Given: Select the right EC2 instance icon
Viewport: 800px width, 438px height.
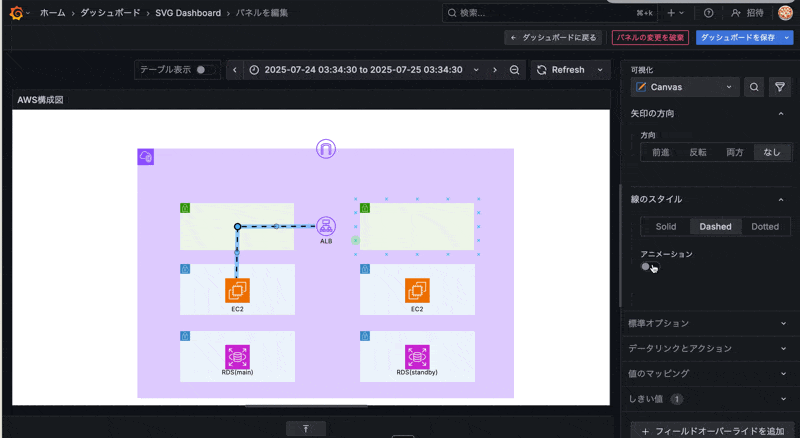Looking at the screenshot, I should tap(417, 290).
